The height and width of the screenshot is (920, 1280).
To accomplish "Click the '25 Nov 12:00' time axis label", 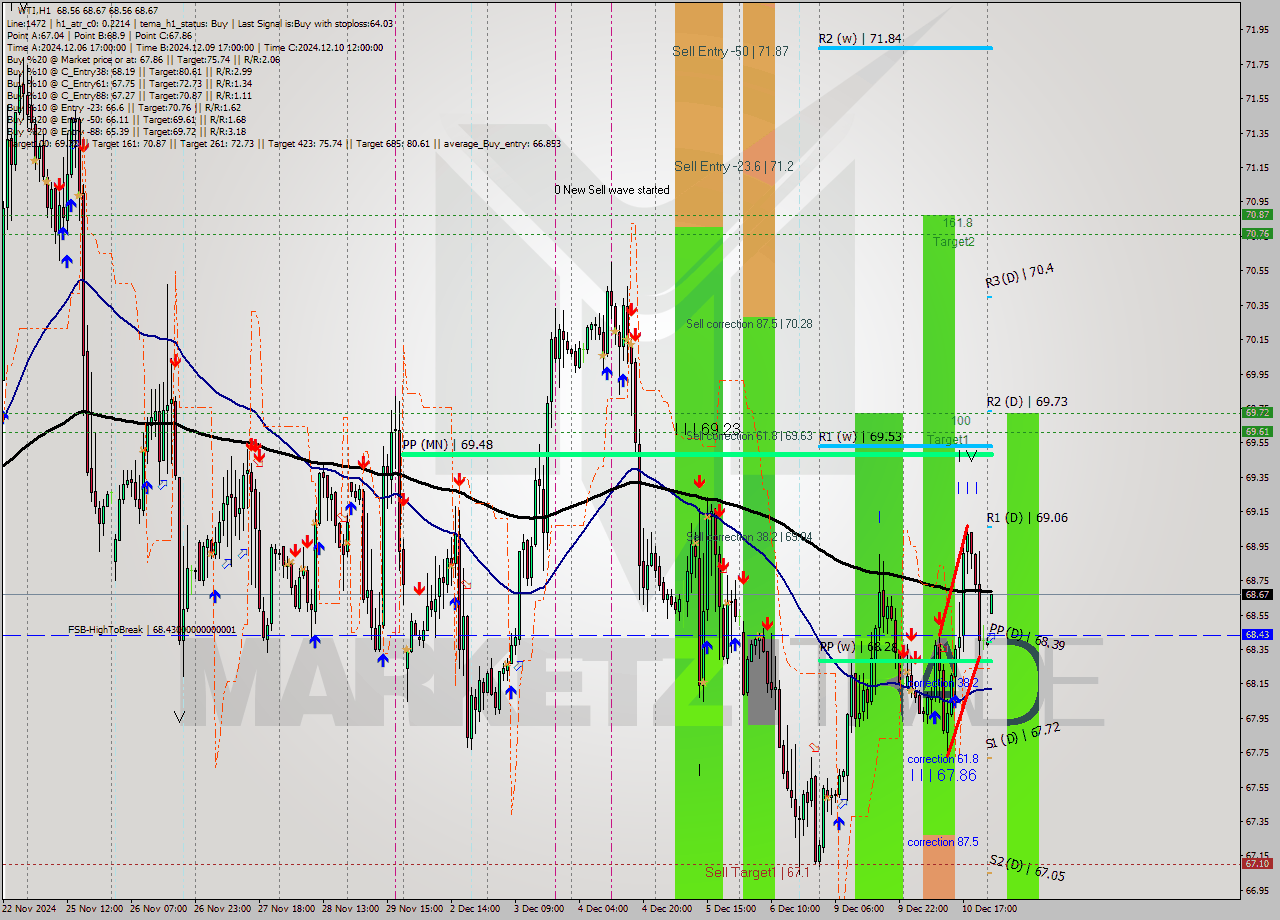I will coord(95,909).
